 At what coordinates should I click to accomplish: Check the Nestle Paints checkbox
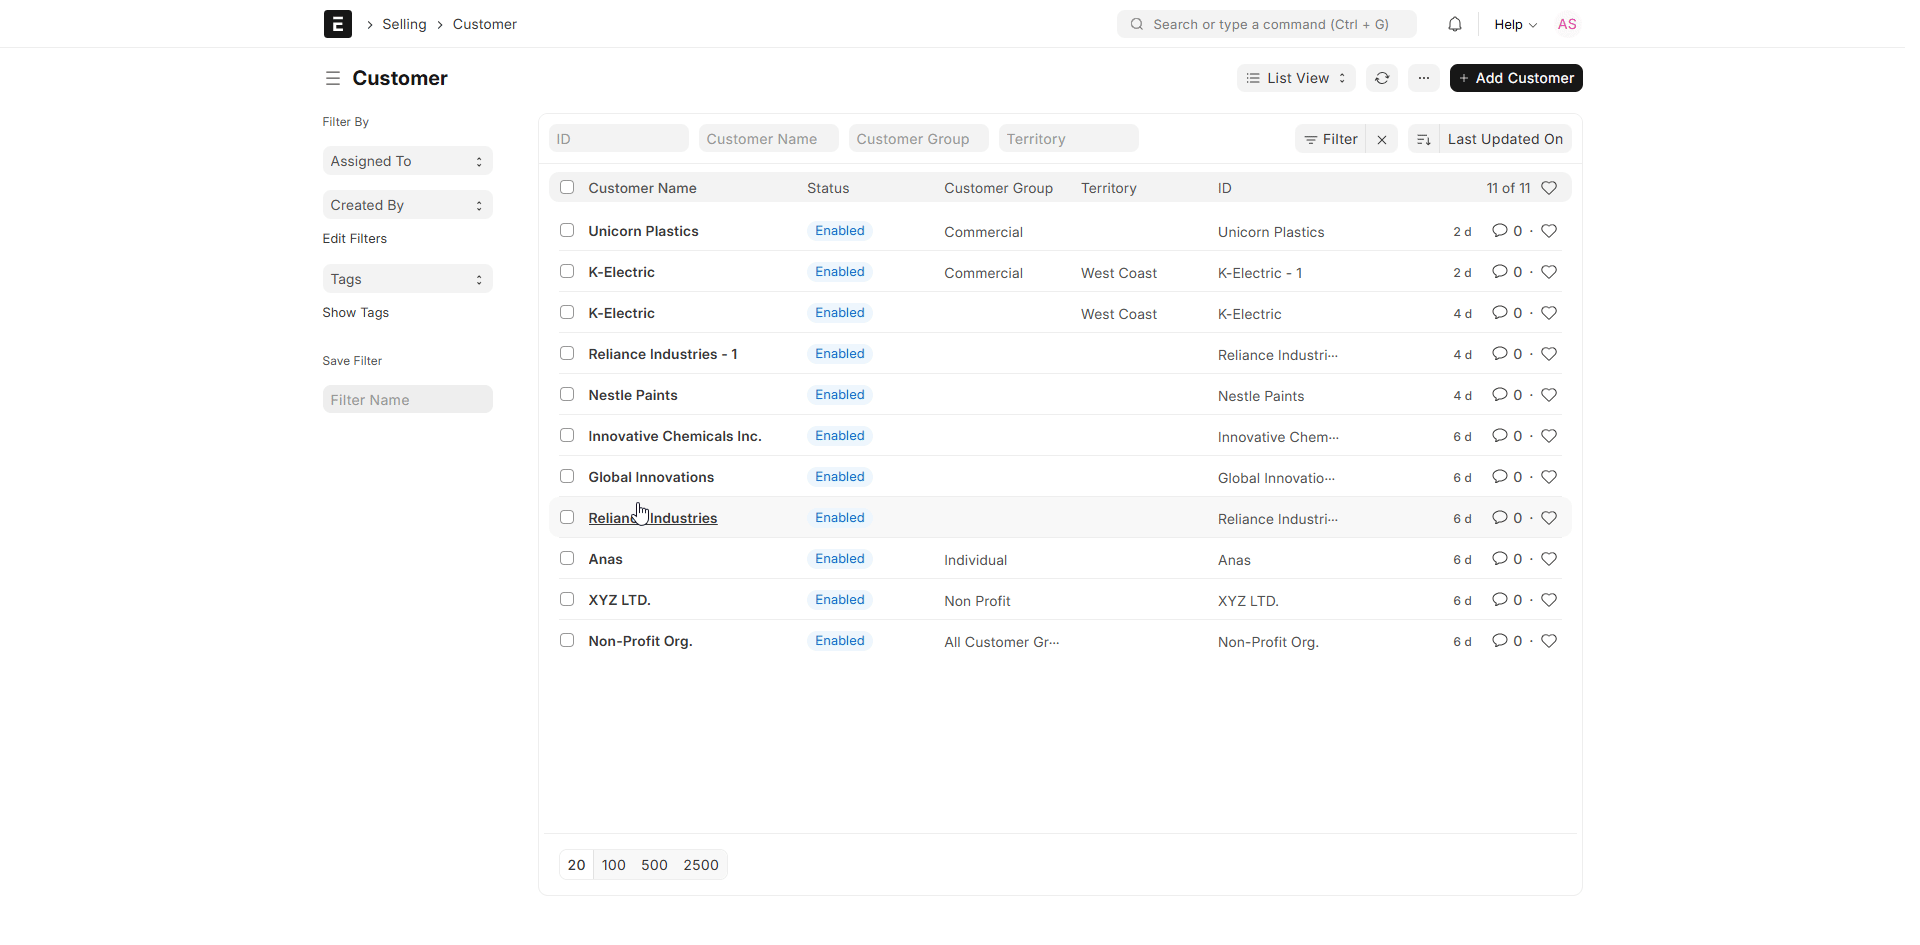click(x=567, y=394)
